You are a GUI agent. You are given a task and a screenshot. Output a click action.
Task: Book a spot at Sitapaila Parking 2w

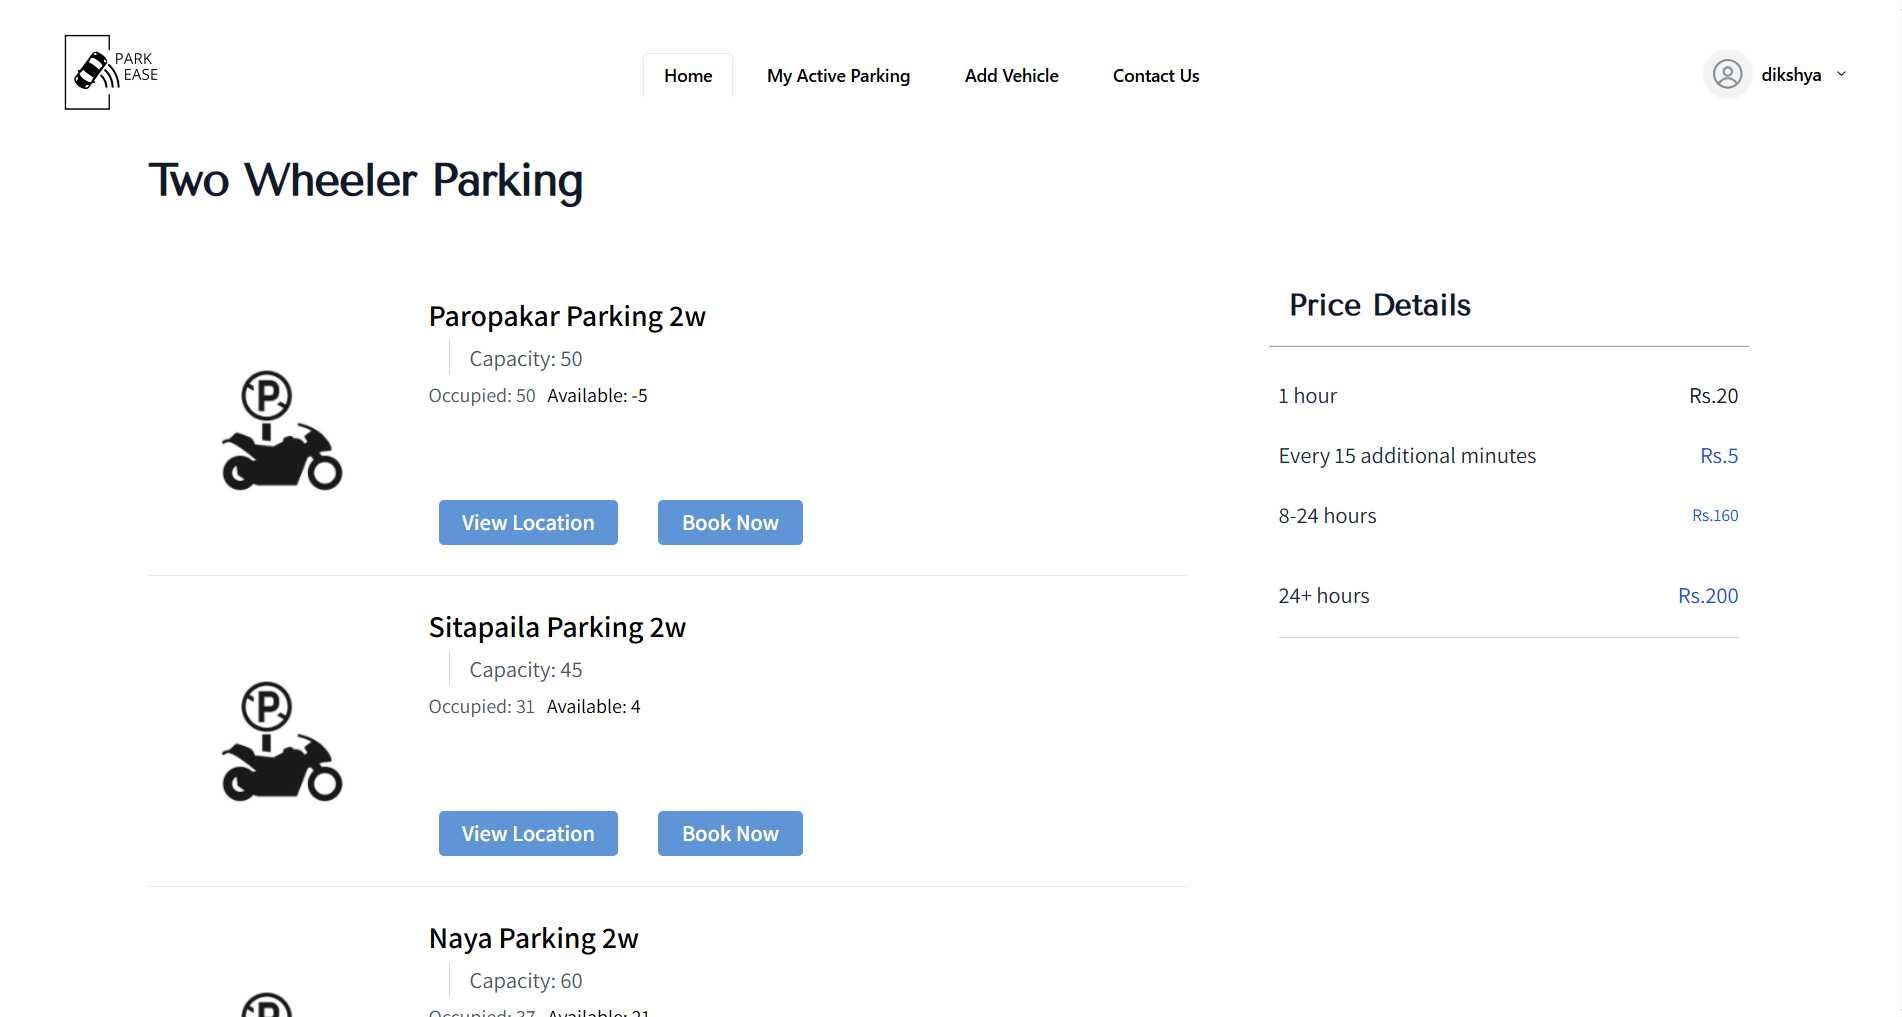(x=730, y=833)
